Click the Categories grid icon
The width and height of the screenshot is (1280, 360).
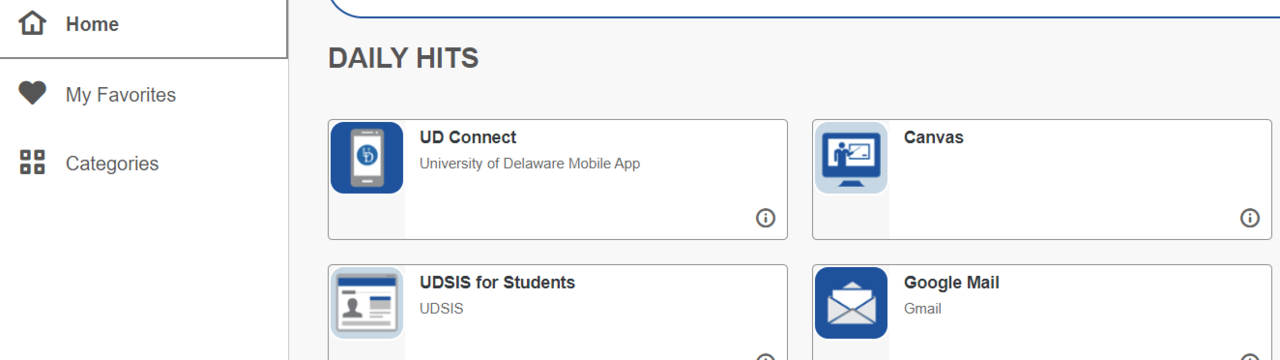[x=33, y=163]
